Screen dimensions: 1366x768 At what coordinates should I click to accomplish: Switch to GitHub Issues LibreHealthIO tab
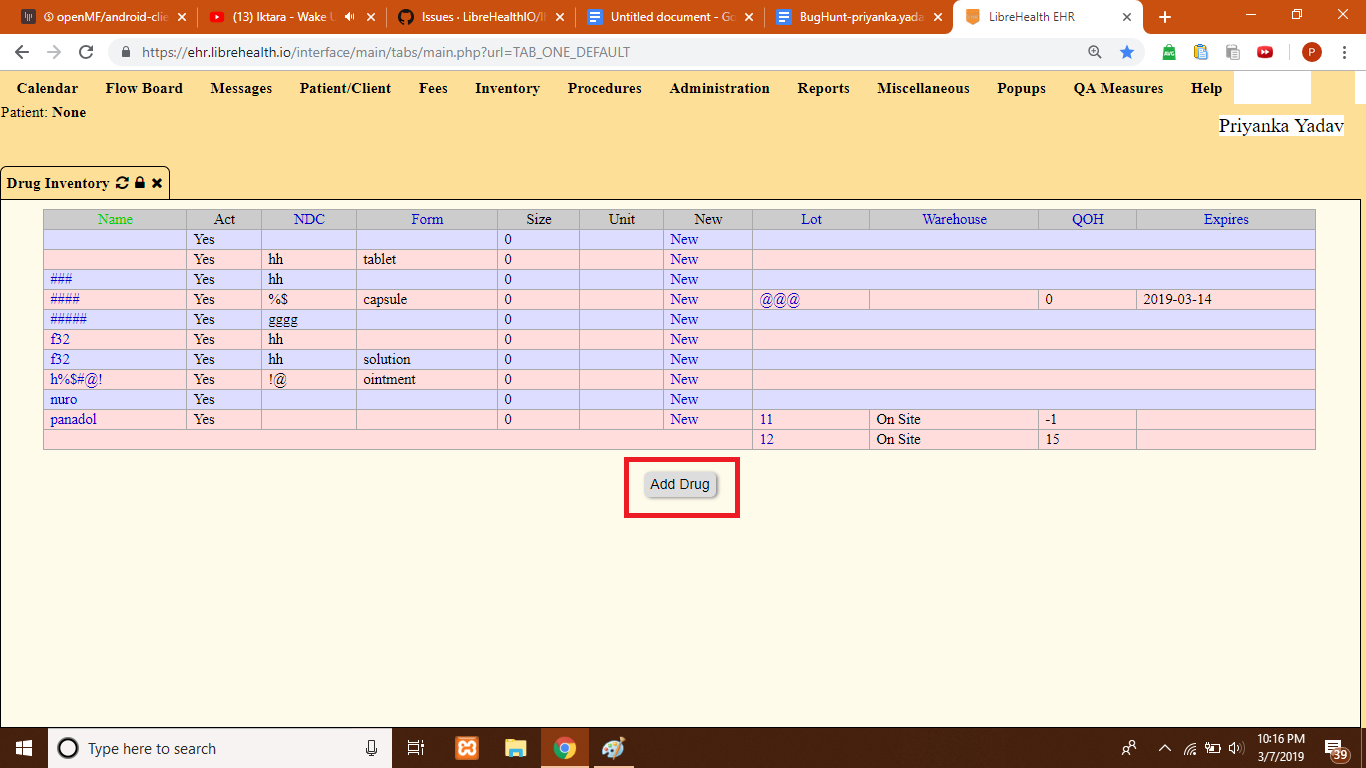(479, 17)
